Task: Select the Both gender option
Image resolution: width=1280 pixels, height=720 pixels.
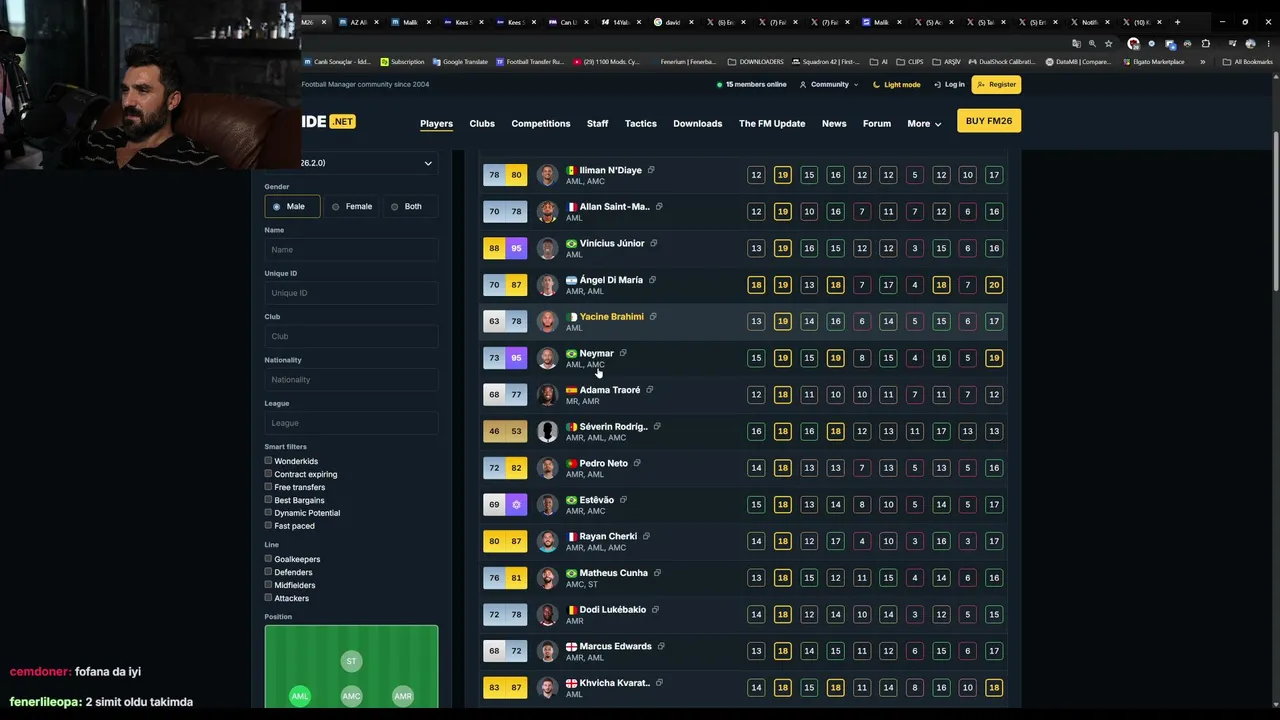Action: coord(411,206)
